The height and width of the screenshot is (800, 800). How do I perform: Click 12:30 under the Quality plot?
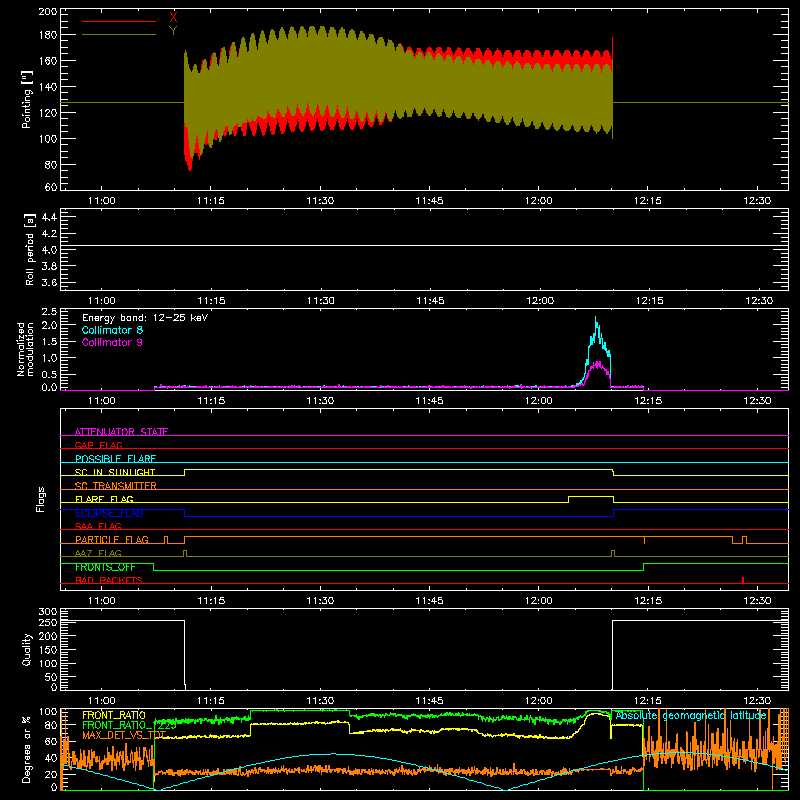point(757,701)
